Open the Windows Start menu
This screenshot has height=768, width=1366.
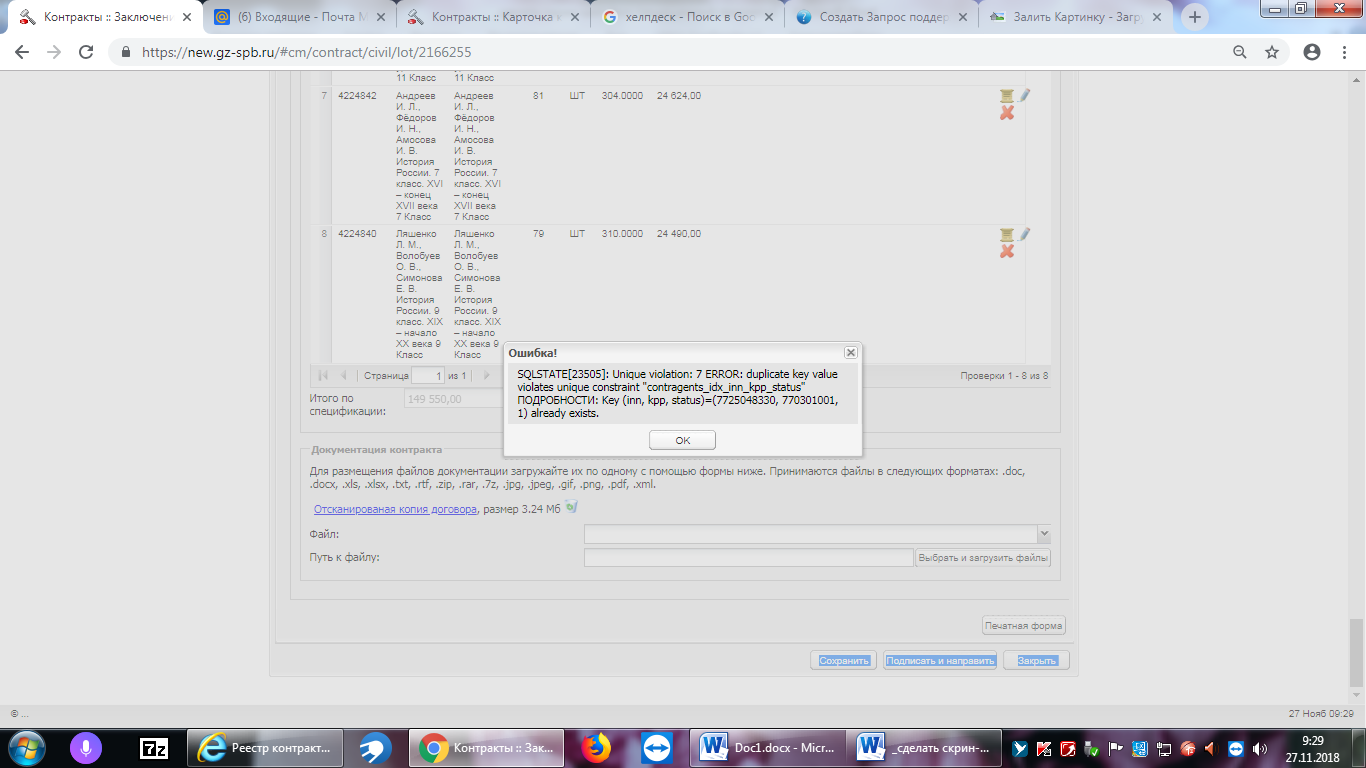(x=26, y=747)
